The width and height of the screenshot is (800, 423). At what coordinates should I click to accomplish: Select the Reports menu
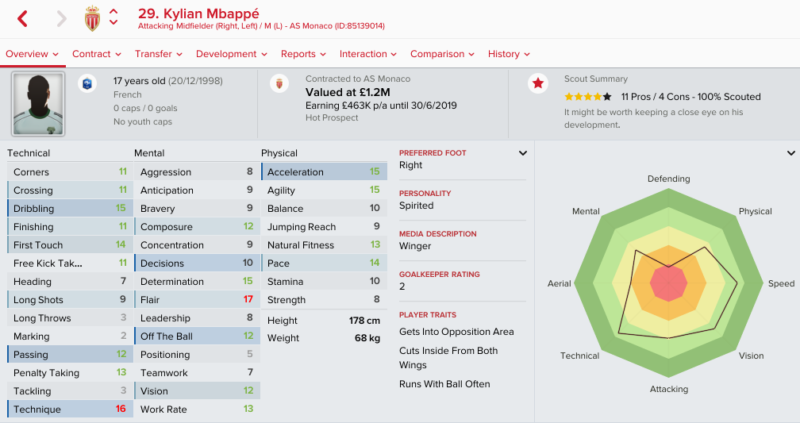click(303, 54)
